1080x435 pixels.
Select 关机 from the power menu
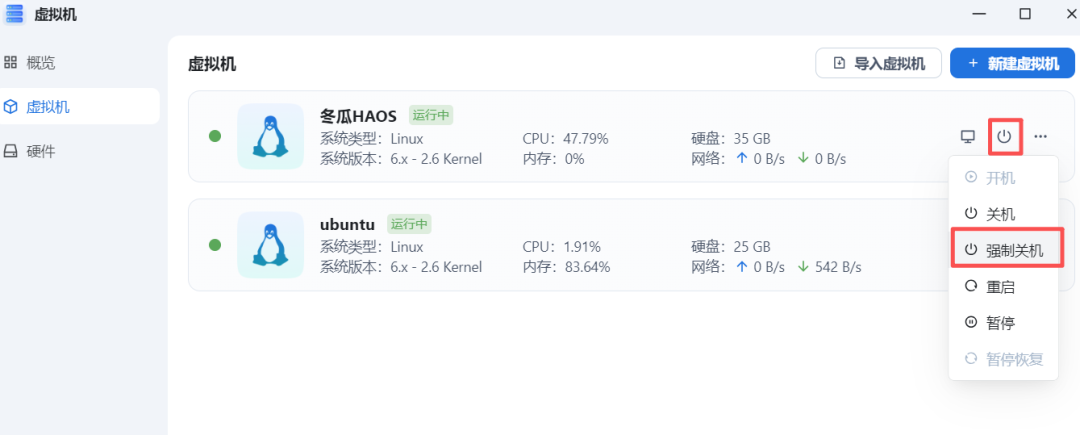pos(1001,214)
